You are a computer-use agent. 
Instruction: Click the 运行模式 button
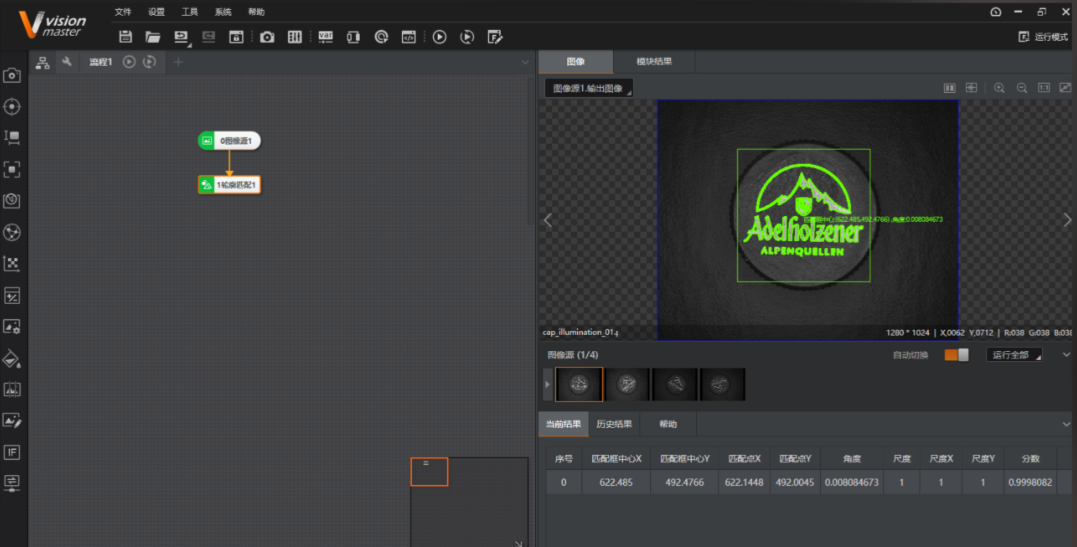(1043, 37)
